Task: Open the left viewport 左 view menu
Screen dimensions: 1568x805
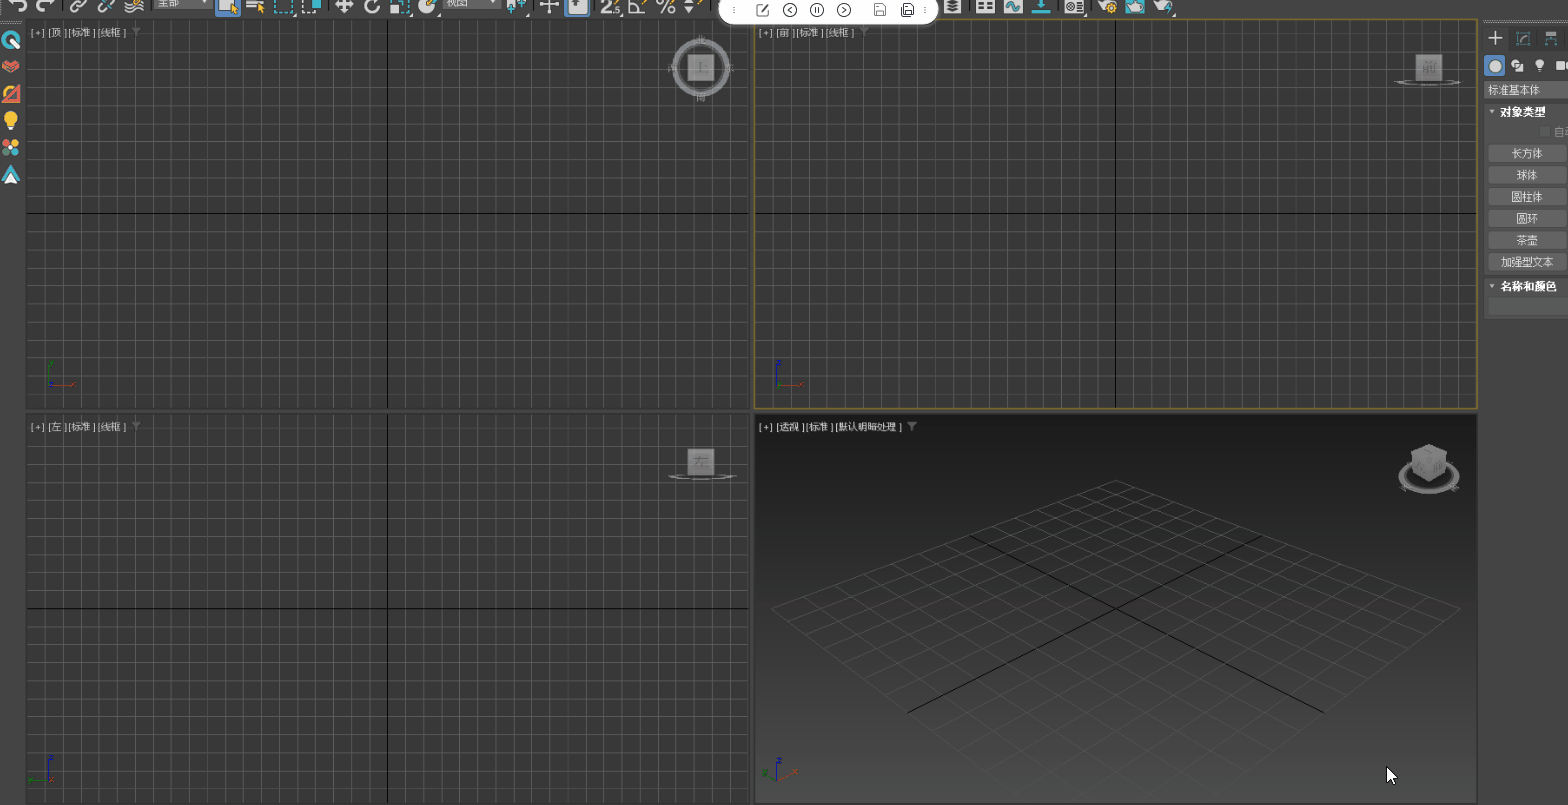Action: click(56, 427)
